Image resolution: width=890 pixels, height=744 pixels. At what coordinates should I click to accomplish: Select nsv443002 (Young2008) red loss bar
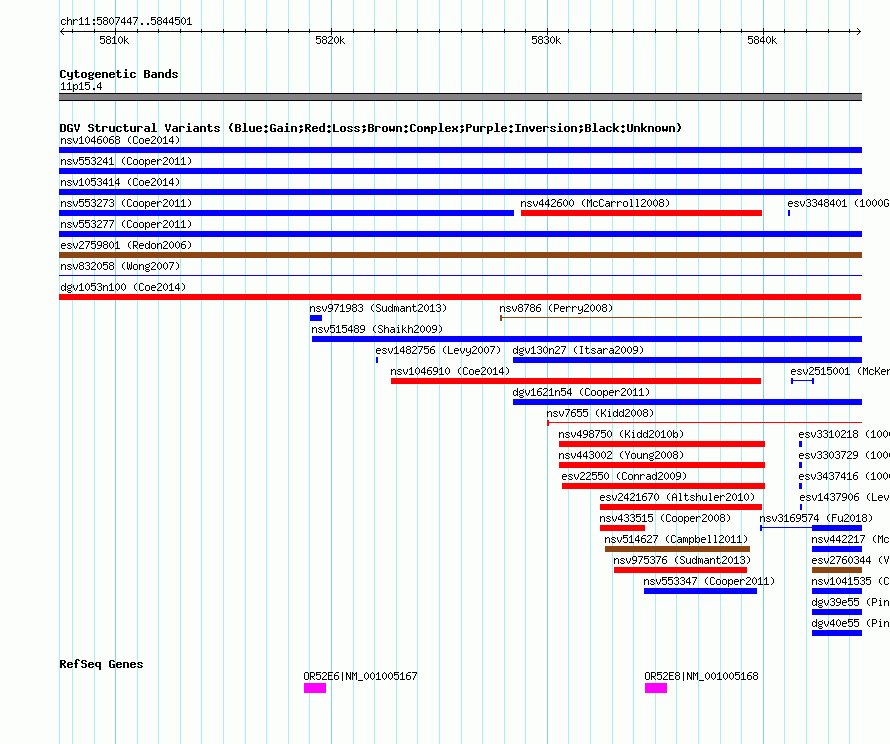[662, 465]
